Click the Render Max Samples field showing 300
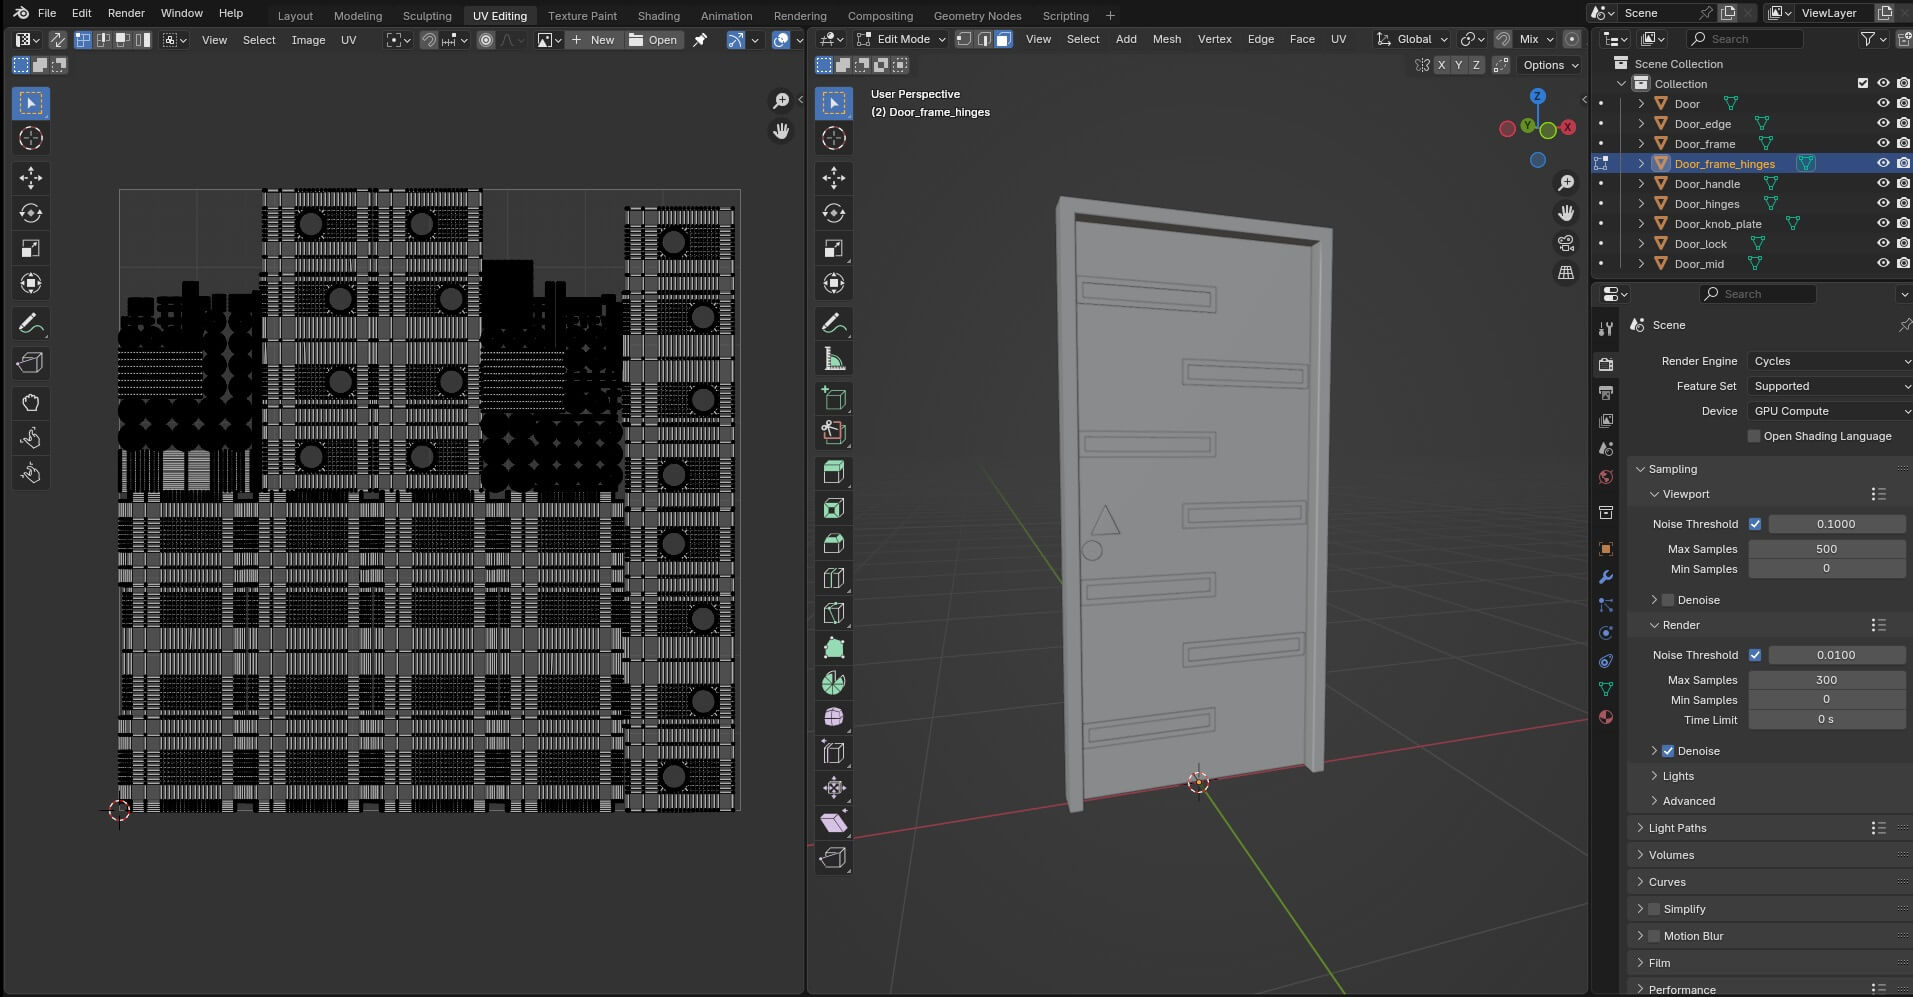Image resolution: width=1913 pixels, height=997 pixels. 1826,680
